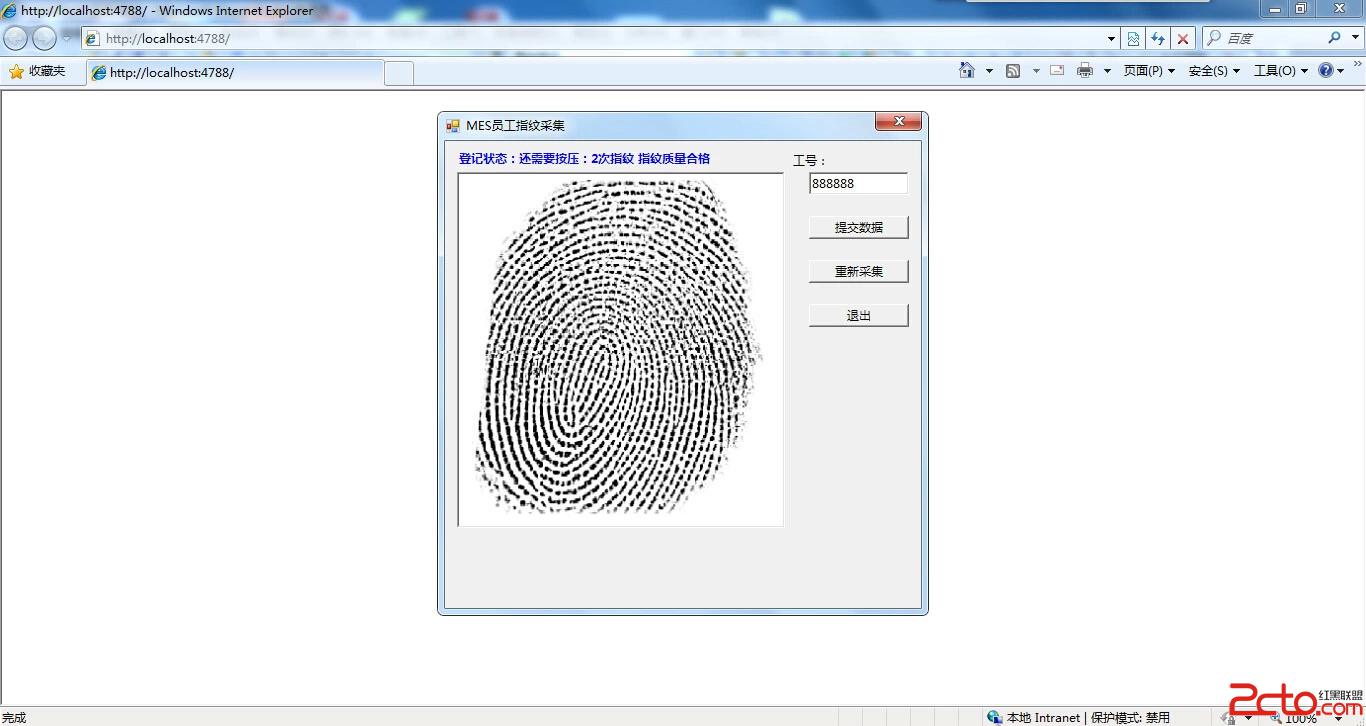
Task: Click the 完成 status bar text
Action: click(14, 718)
